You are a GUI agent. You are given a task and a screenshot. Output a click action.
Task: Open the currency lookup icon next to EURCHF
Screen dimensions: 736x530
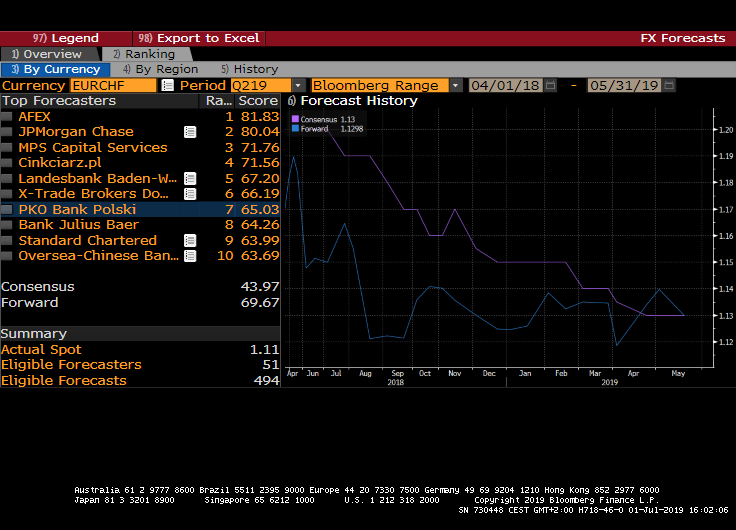(x=165, y=86)
